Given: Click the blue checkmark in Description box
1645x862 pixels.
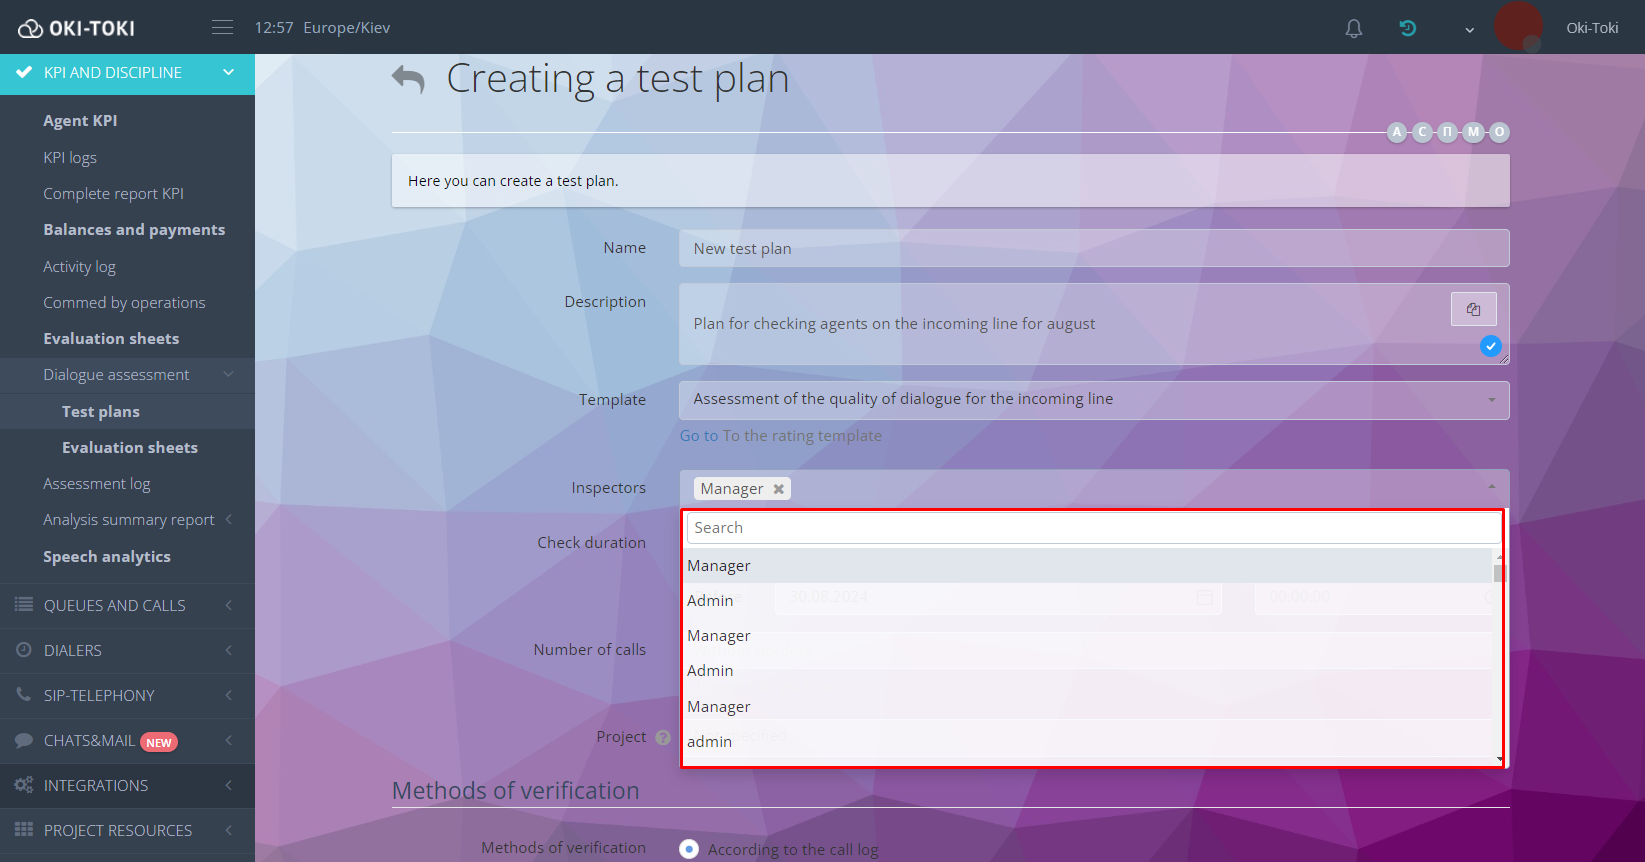Looking at the screenshot, I should [1490, 346].
